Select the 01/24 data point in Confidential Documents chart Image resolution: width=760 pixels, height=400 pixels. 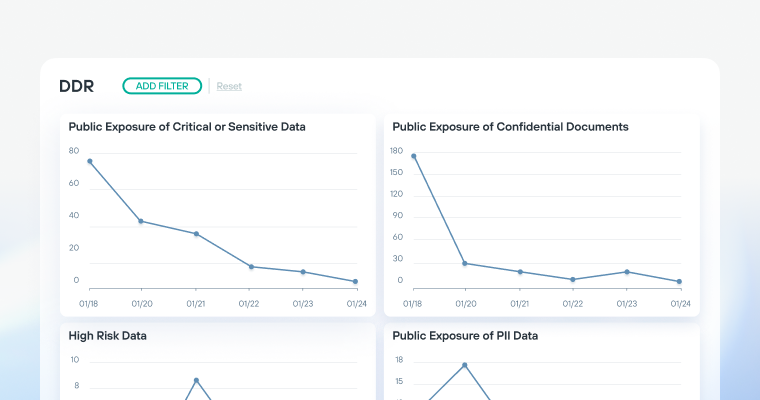coord(679,281)
